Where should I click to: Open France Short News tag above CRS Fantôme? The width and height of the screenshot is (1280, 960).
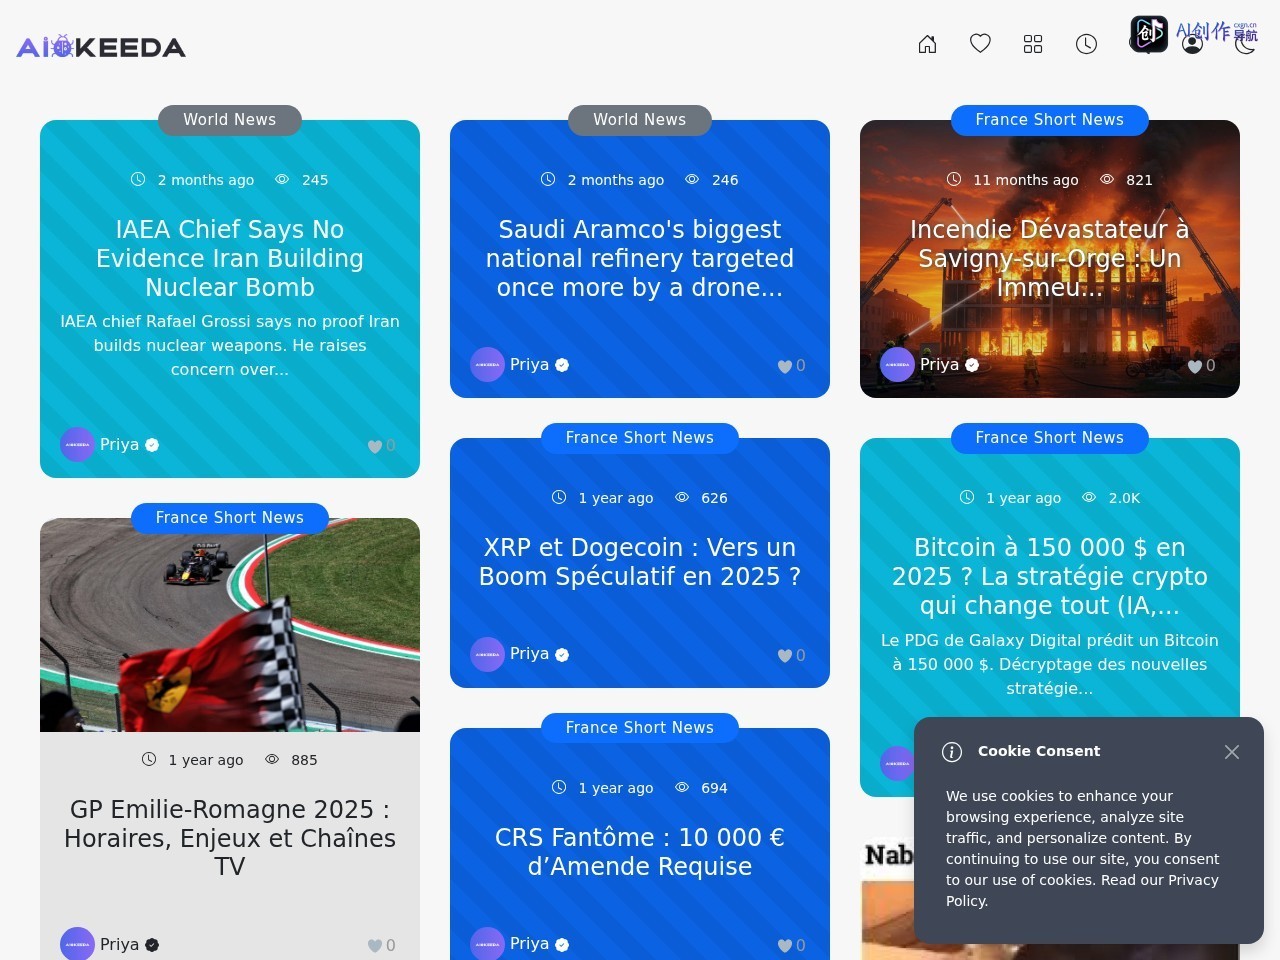640,728
